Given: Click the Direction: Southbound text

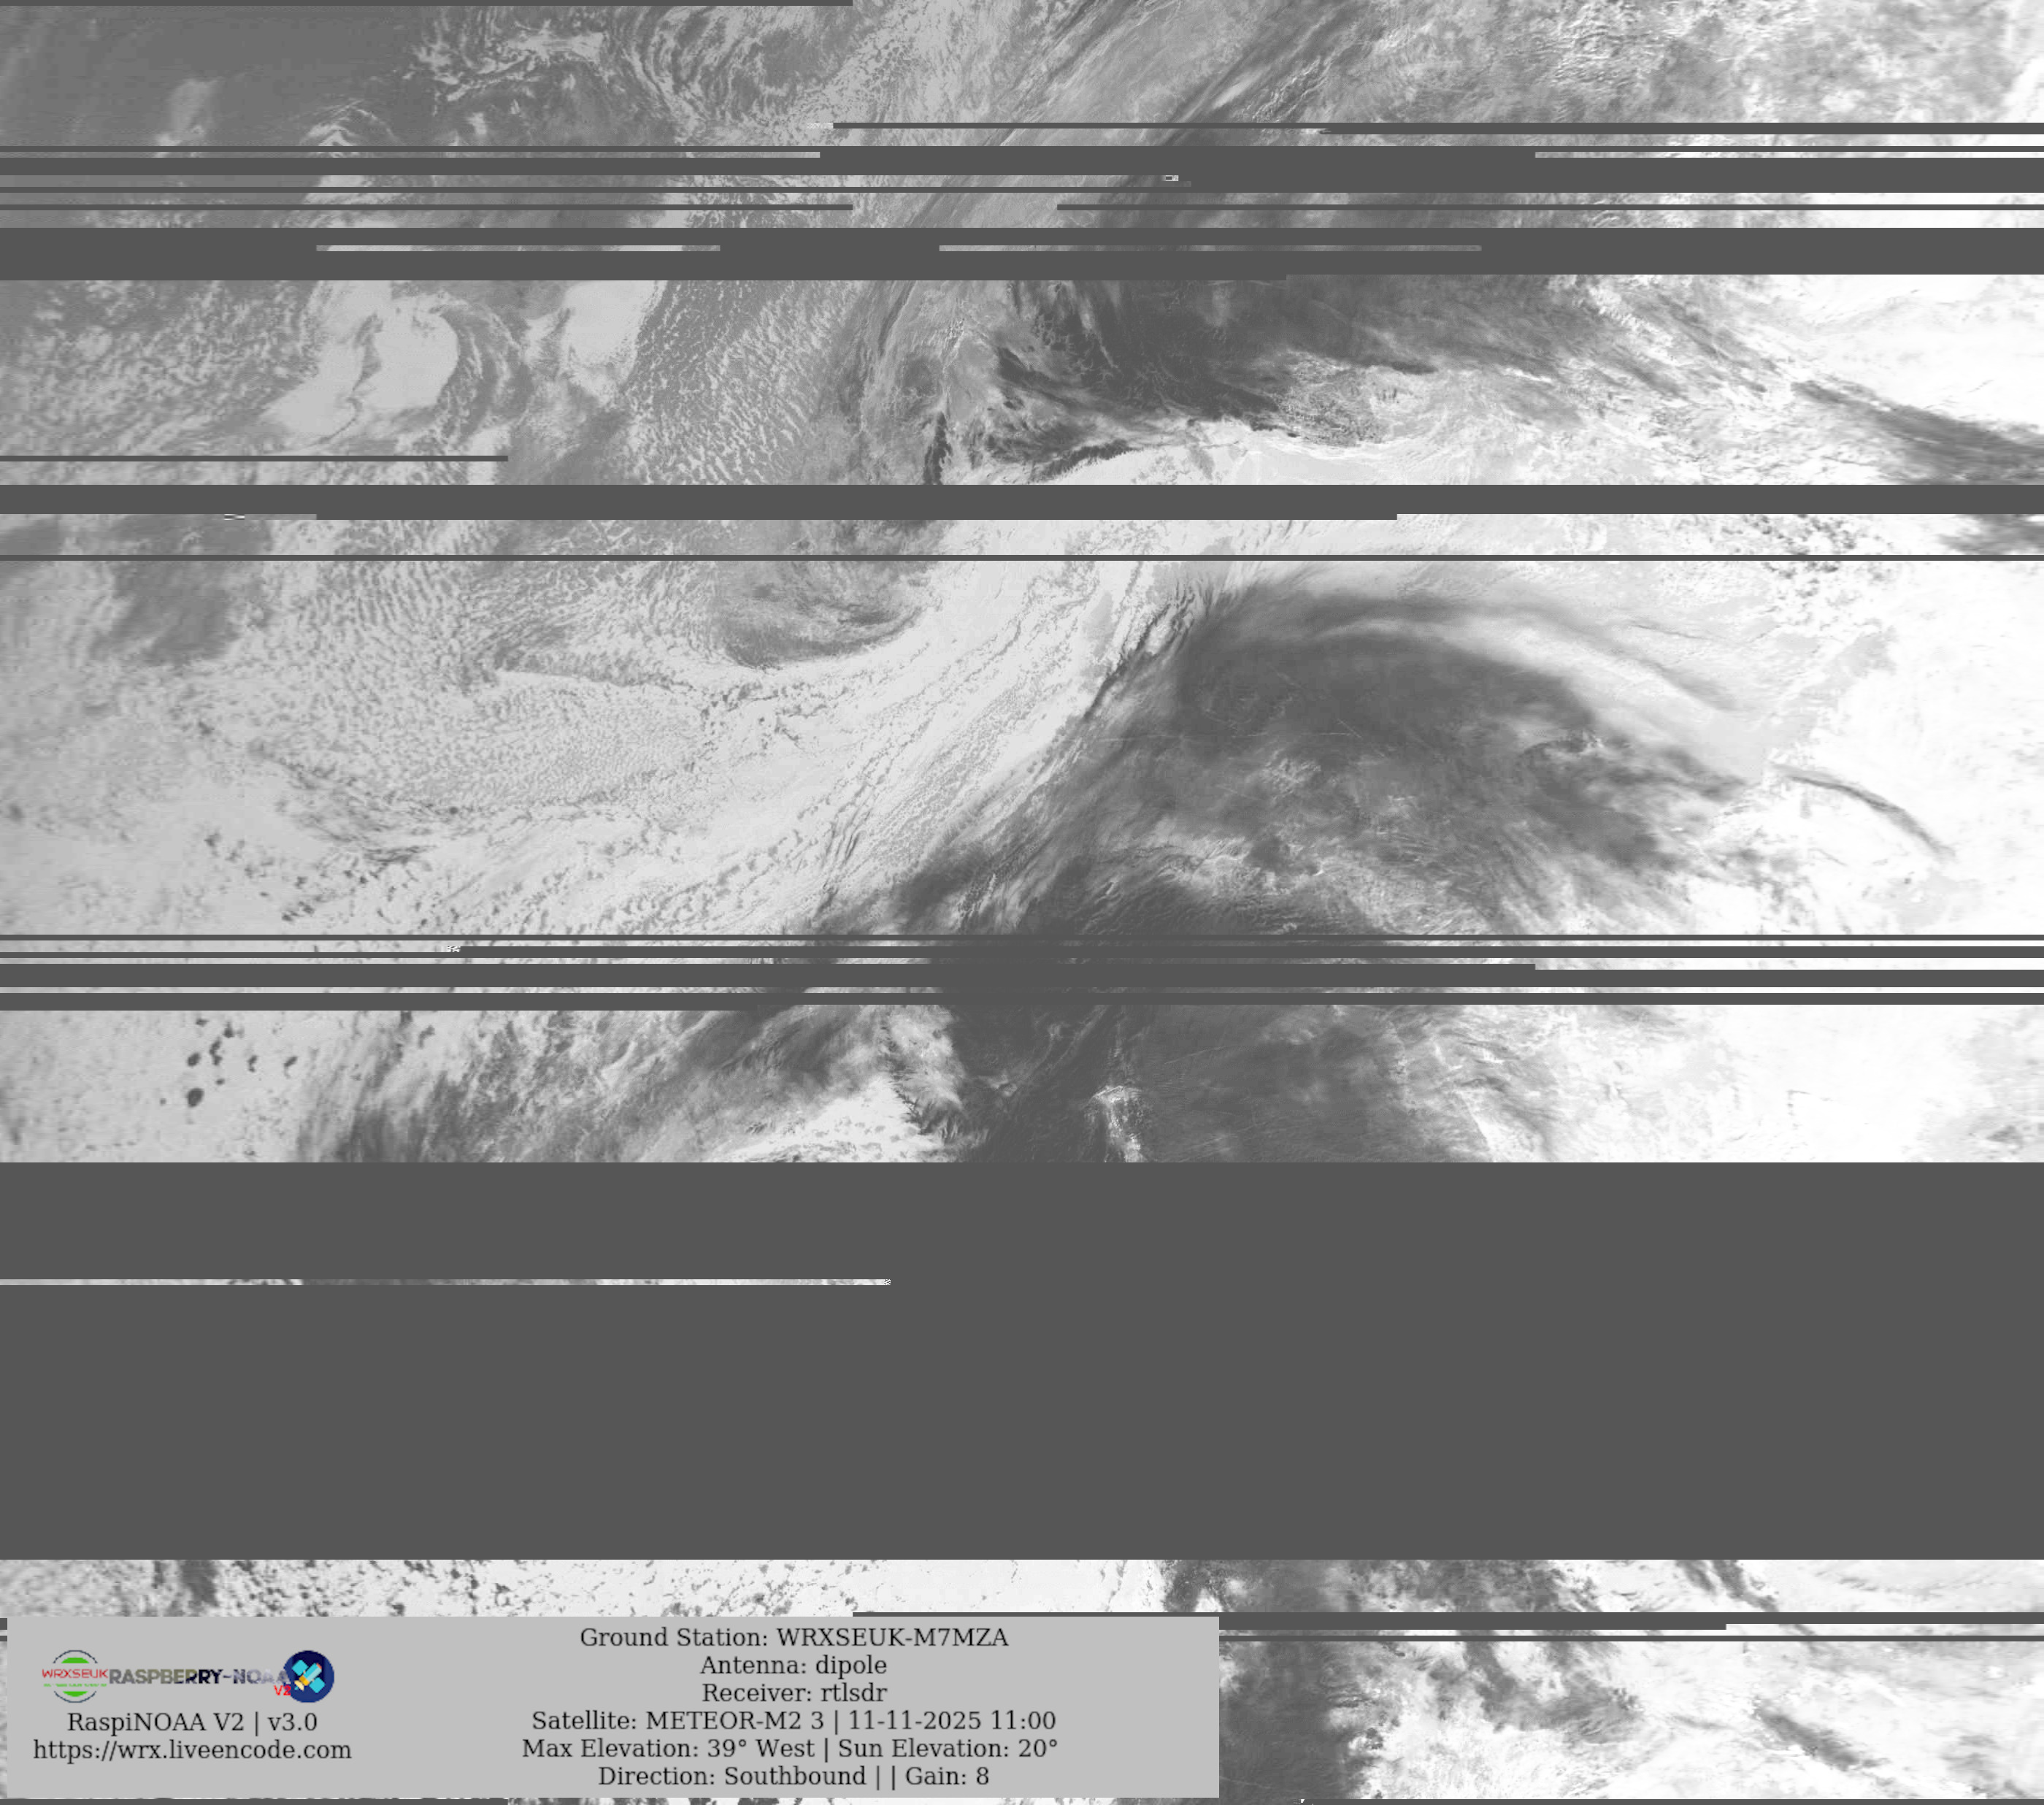Looking at the screenshot, I should pos(731,1776).
